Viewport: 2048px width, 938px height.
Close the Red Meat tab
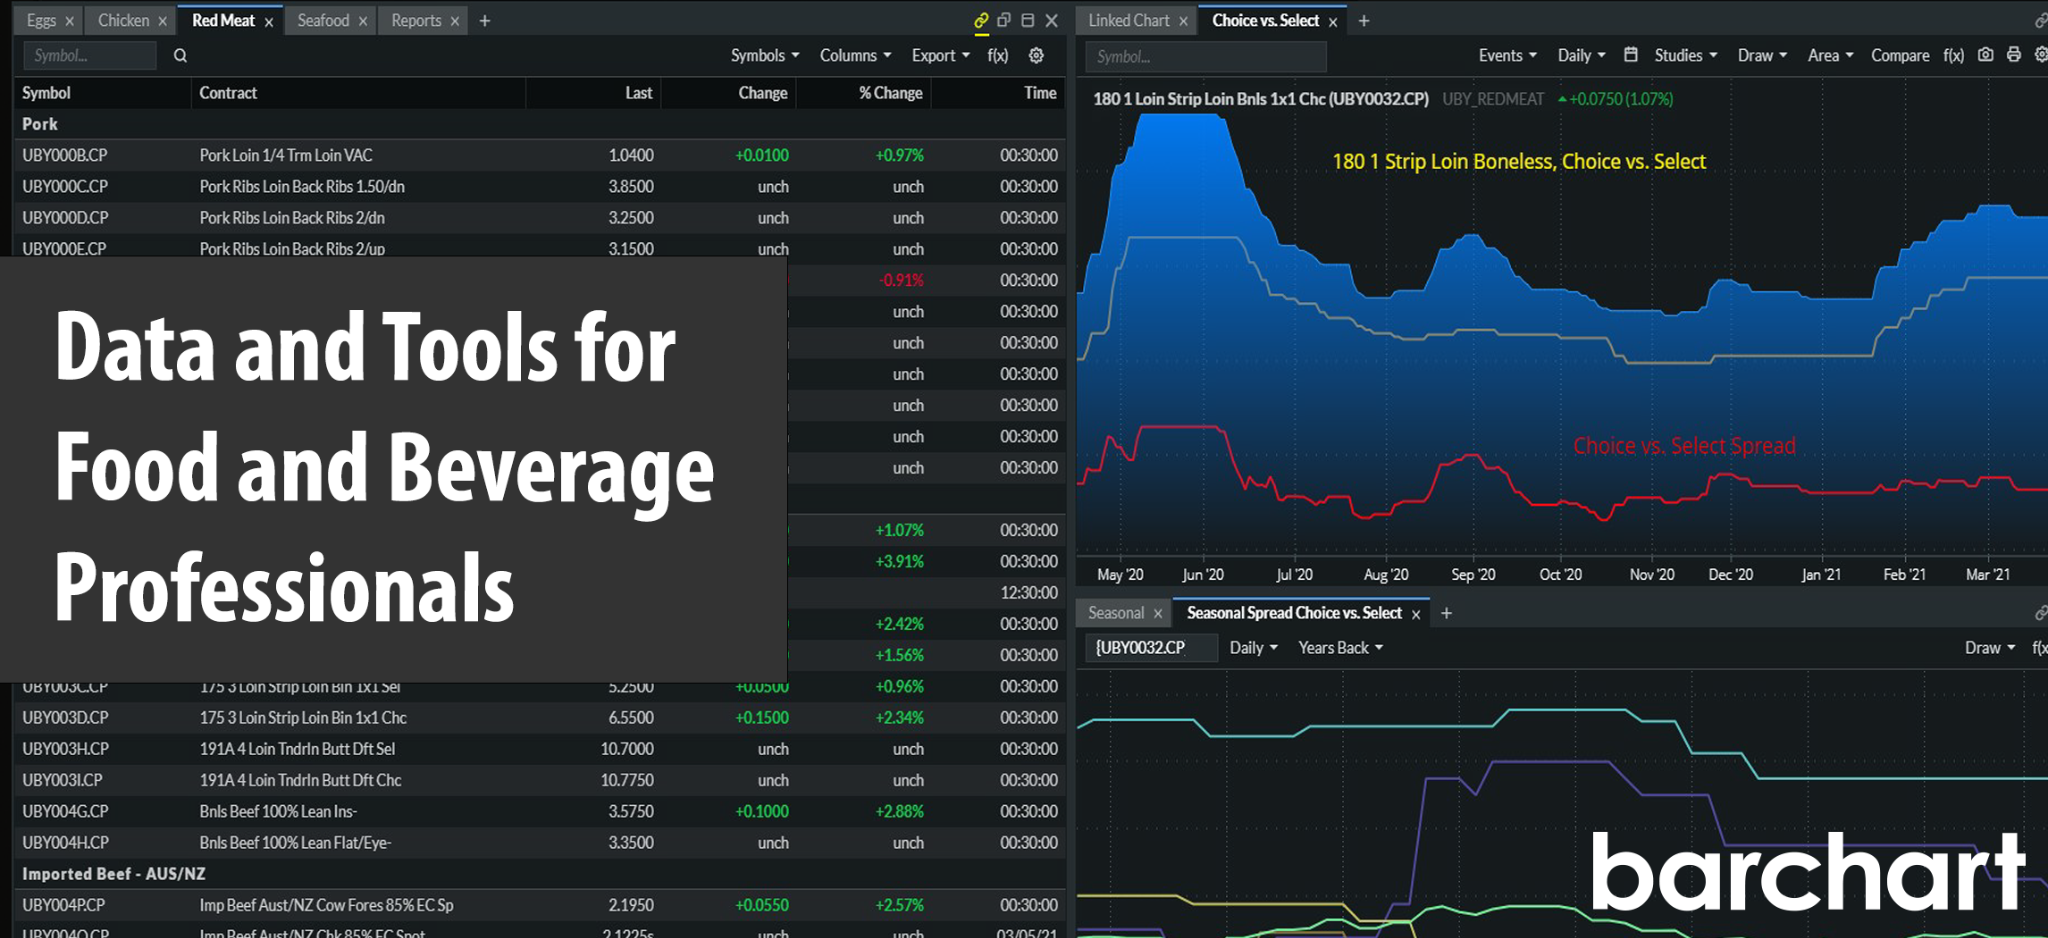tap(269, 21)
